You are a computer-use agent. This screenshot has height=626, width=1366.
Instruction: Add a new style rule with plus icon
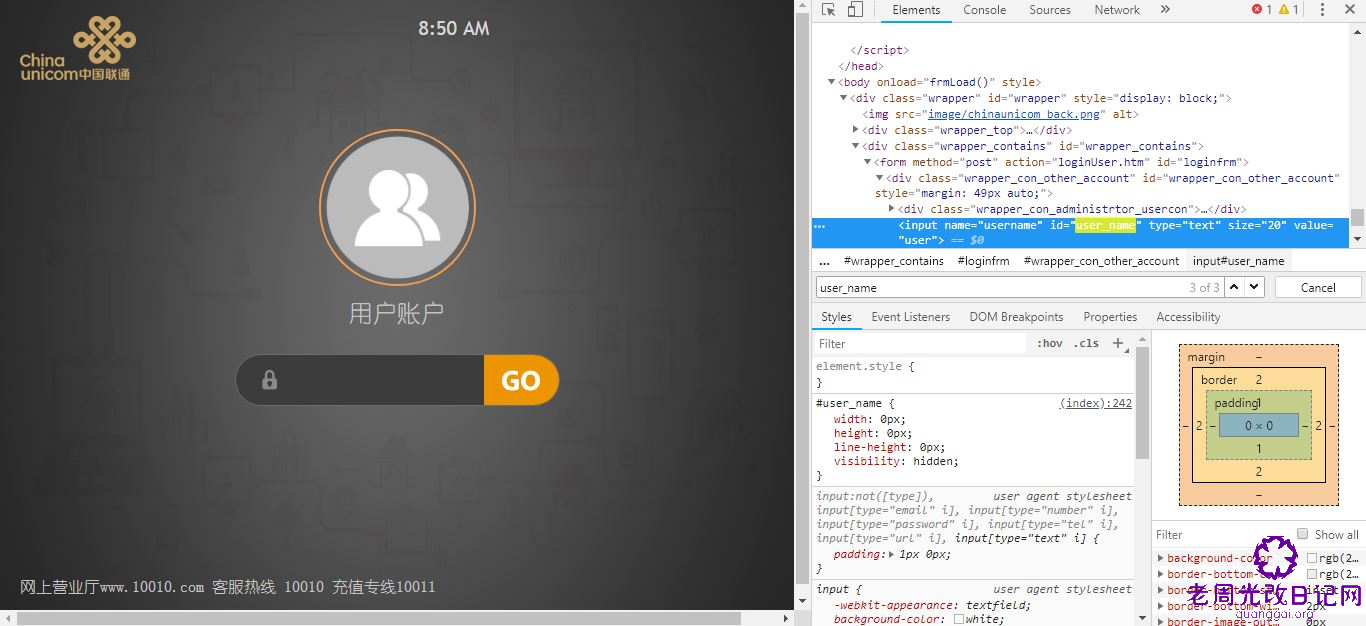click(1119, 343)
